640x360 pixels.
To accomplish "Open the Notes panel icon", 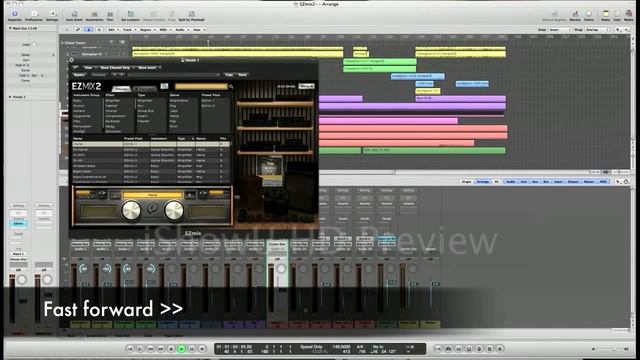I will [605, 16].
